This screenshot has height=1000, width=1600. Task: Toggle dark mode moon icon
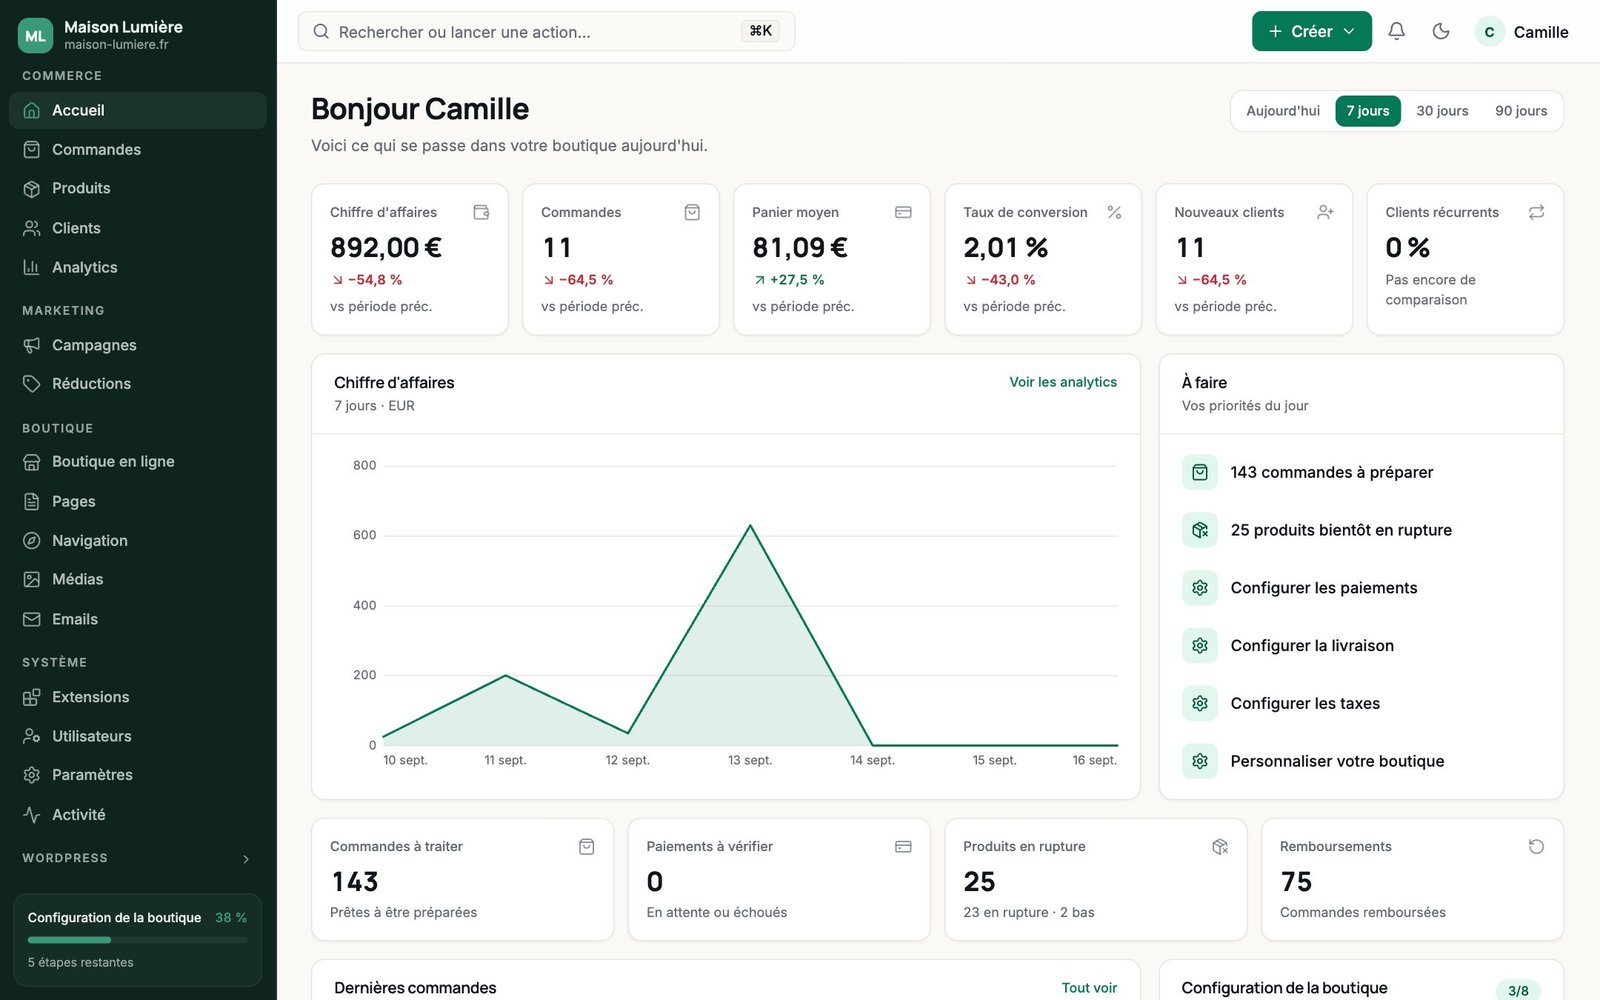point(1441,31)
